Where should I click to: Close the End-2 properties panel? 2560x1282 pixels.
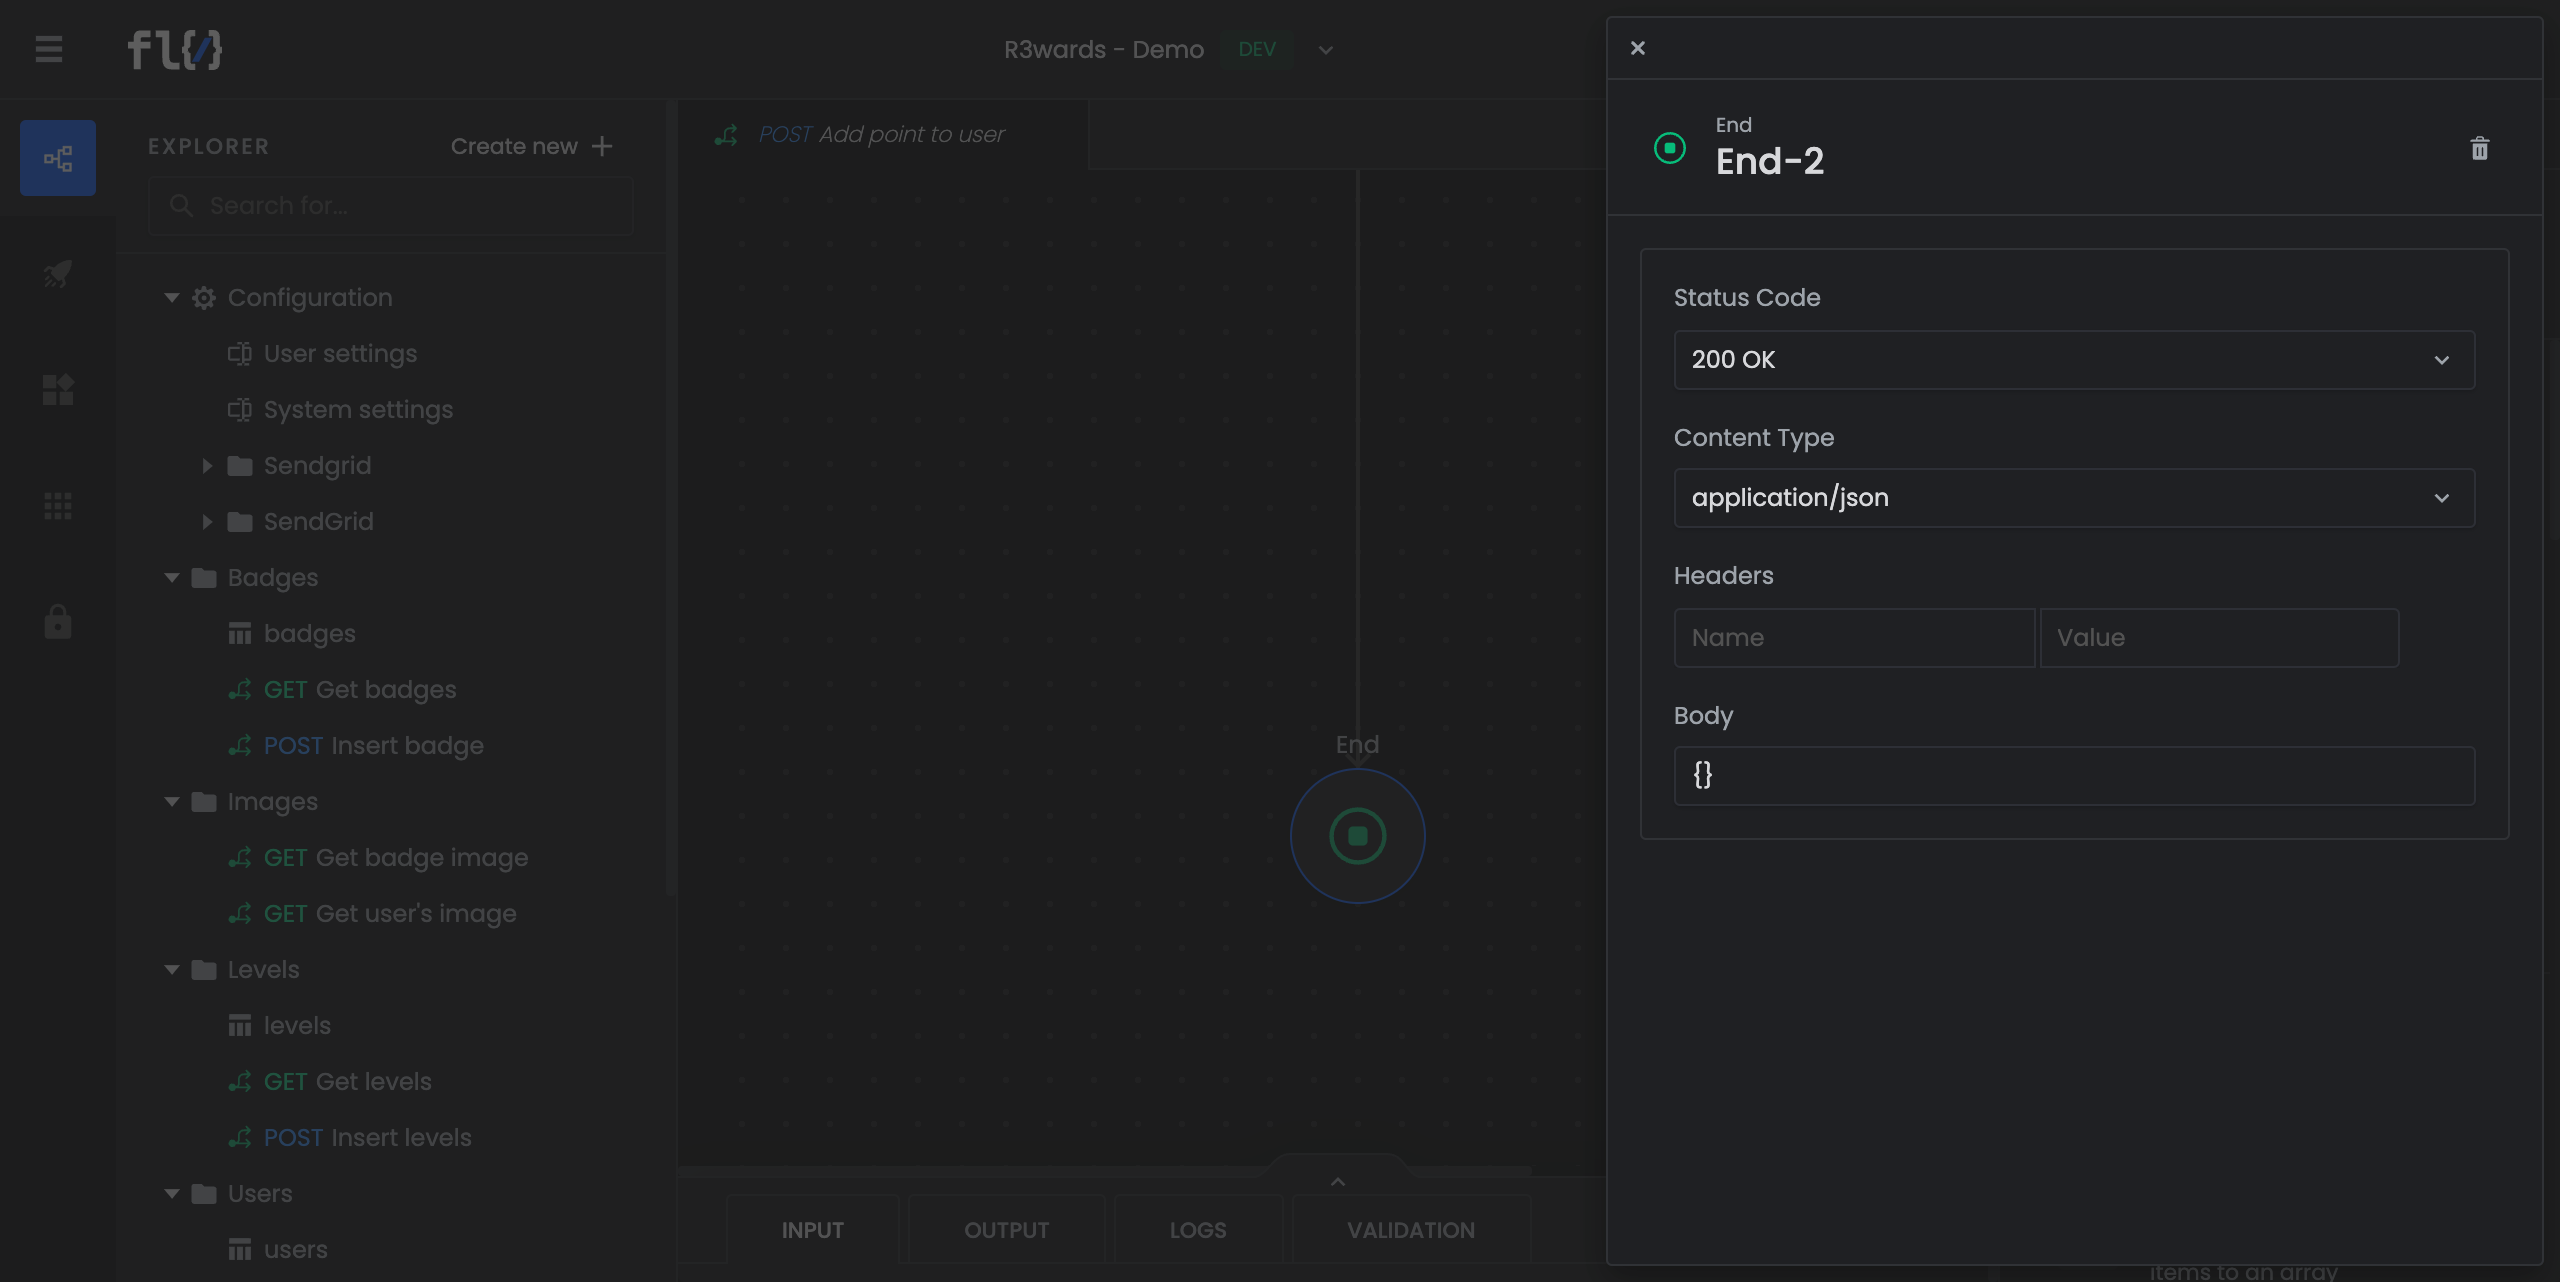click(1638, 48)
